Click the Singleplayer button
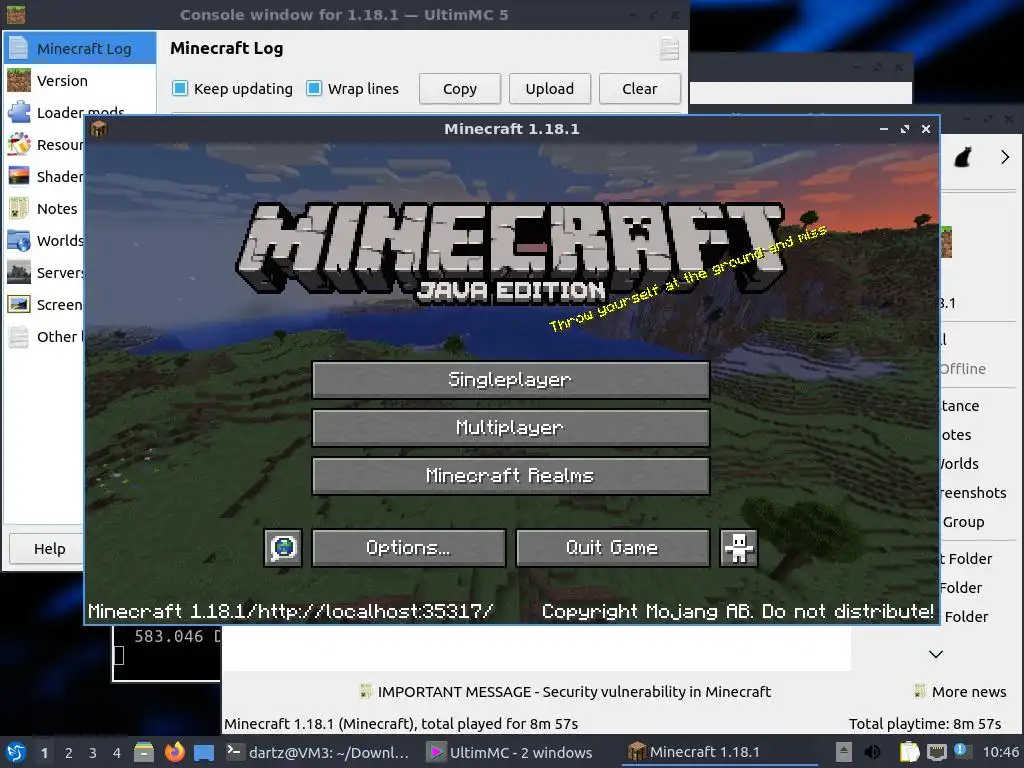This screenshot has height=768, width=1024. (511, 379)
